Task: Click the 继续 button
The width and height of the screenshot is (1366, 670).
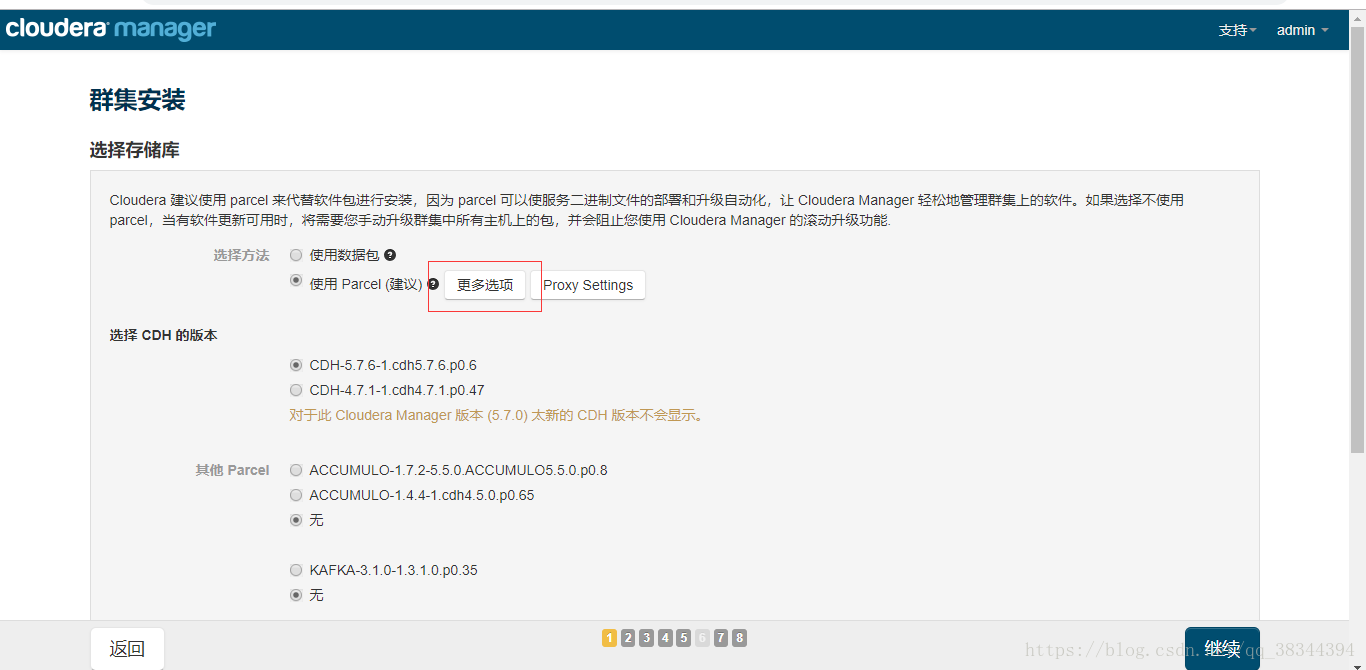Action: [x=1222, y=649]
